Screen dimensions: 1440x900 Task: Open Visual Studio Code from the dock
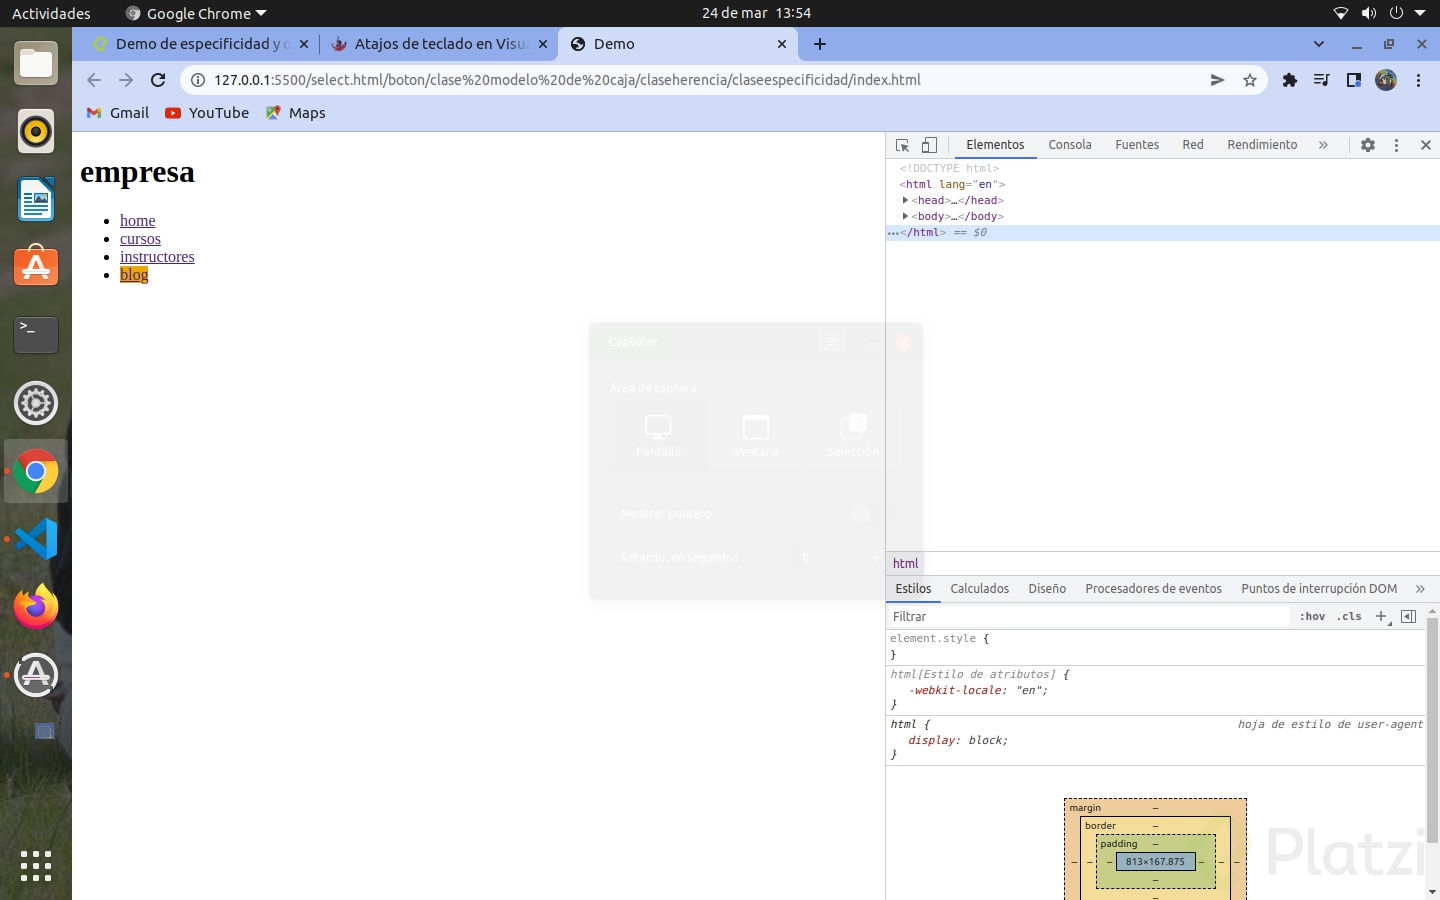click(36, 539)
